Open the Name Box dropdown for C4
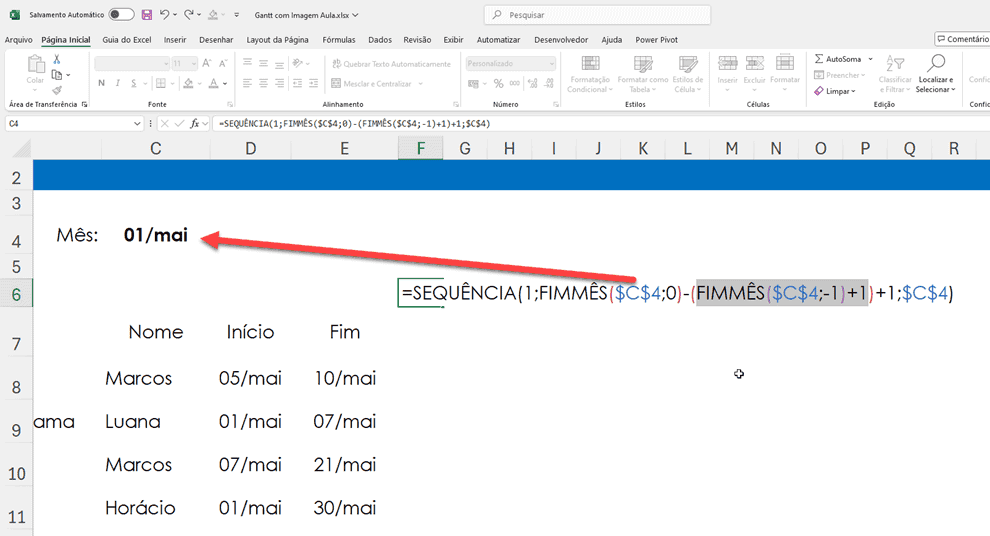The width and height of the screenshot is (990, 536). [137, 124]
